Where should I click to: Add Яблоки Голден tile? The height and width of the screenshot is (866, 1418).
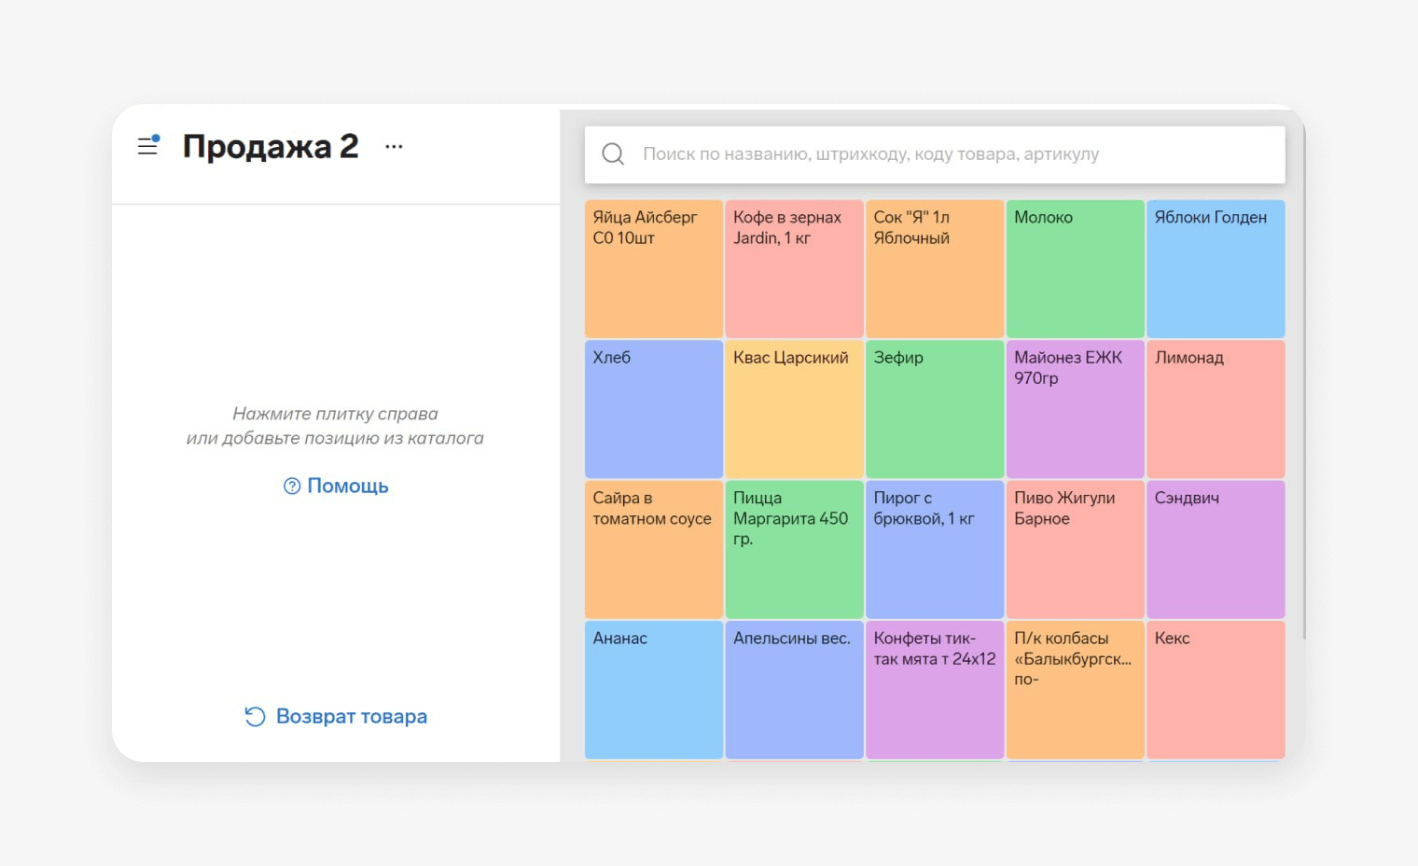(1216, 268)
